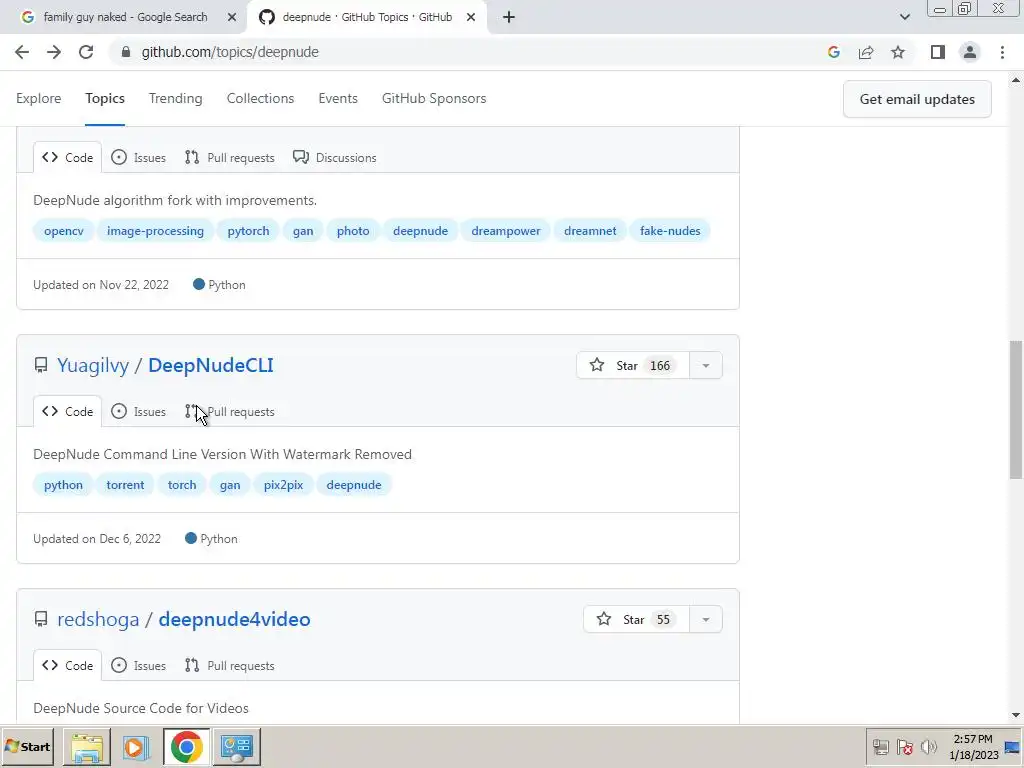Click the python topic tag
This screenshot has width=1024, height=768.
(63, 485)
